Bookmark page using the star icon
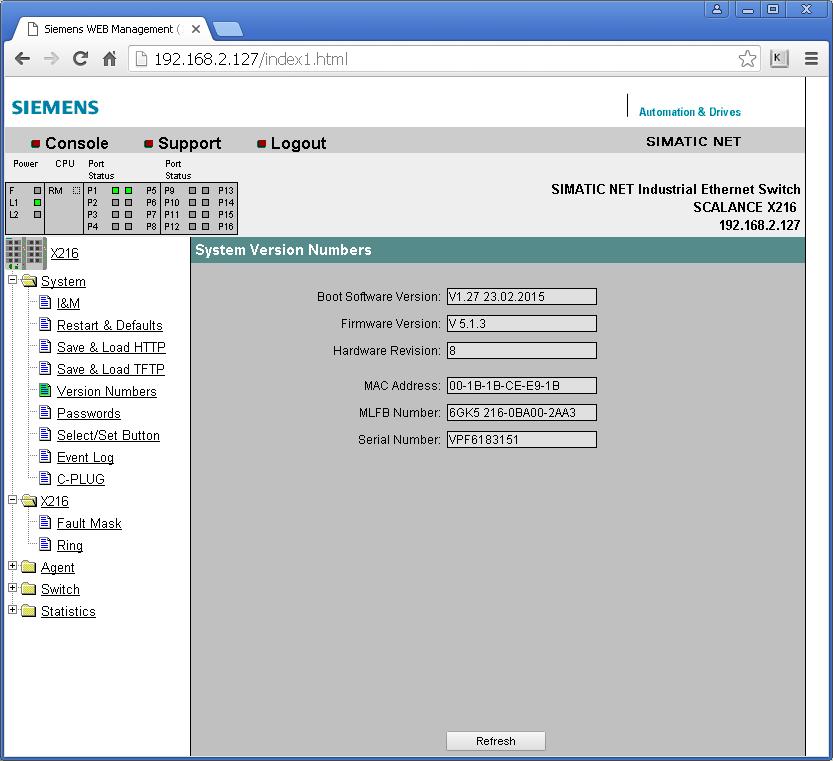 click(747, 59)
